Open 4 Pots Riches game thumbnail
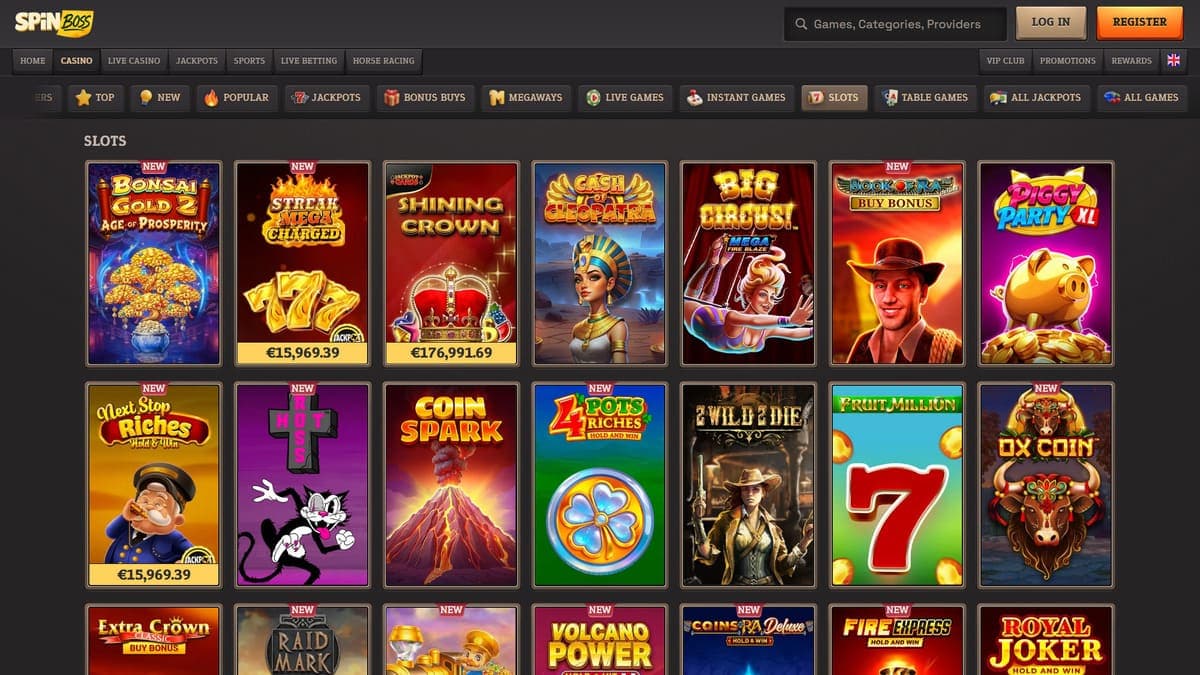Screen dimensions: 1200x675 coord(600,485)
